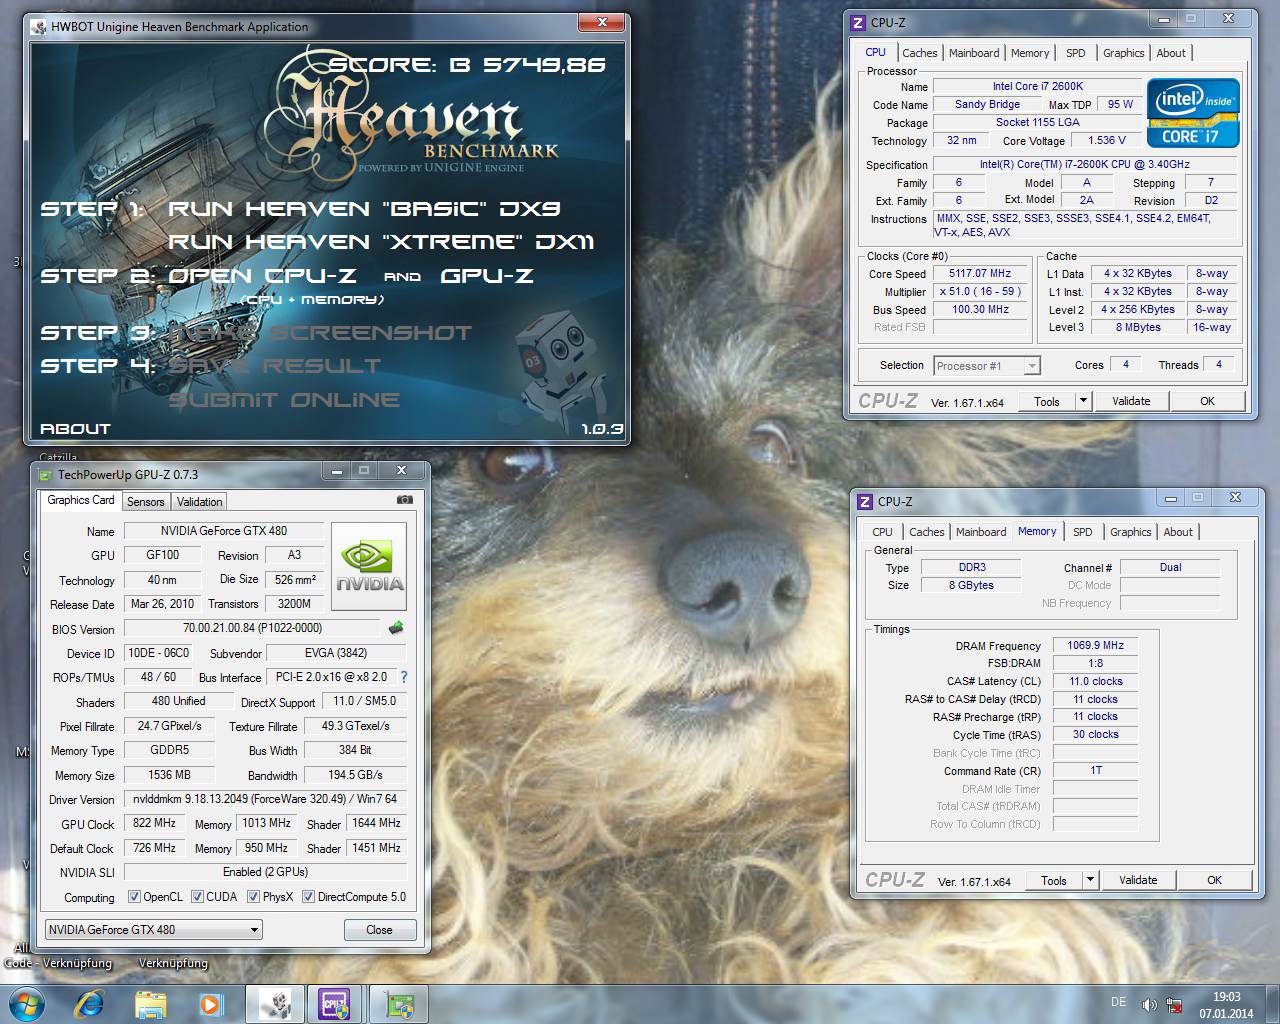Click Driver Version field ForceWare 320.49
The image size is (1280, 1024).
coord(265,799)
